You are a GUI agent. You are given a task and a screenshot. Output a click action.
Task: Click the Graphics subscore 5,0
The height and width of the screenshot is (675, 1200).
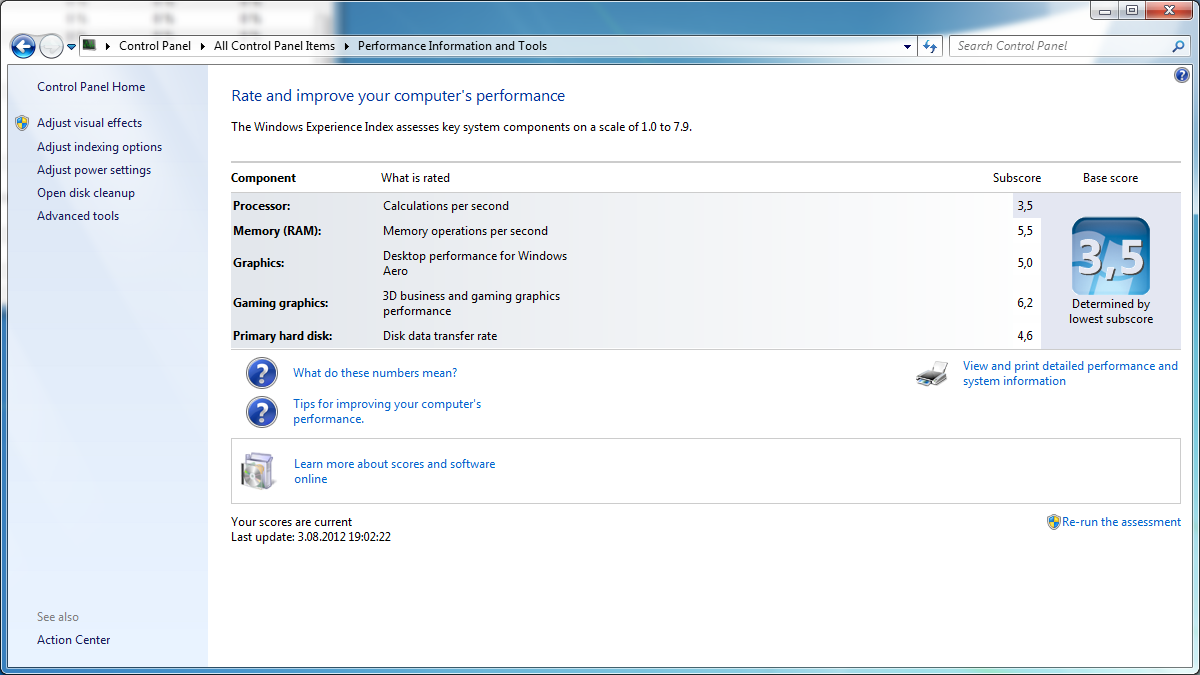(1025, 263)
